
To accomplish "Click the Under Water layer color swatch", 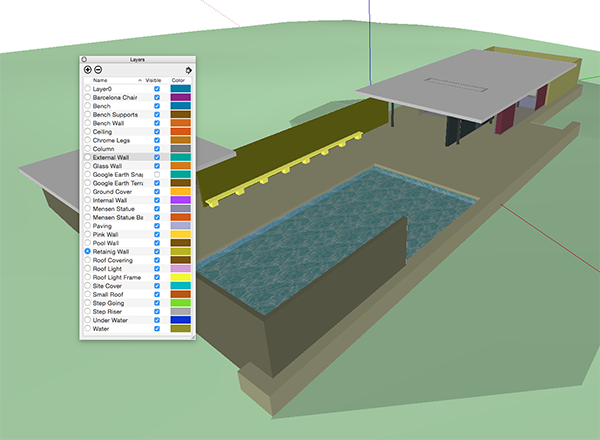I will (180, 320).
